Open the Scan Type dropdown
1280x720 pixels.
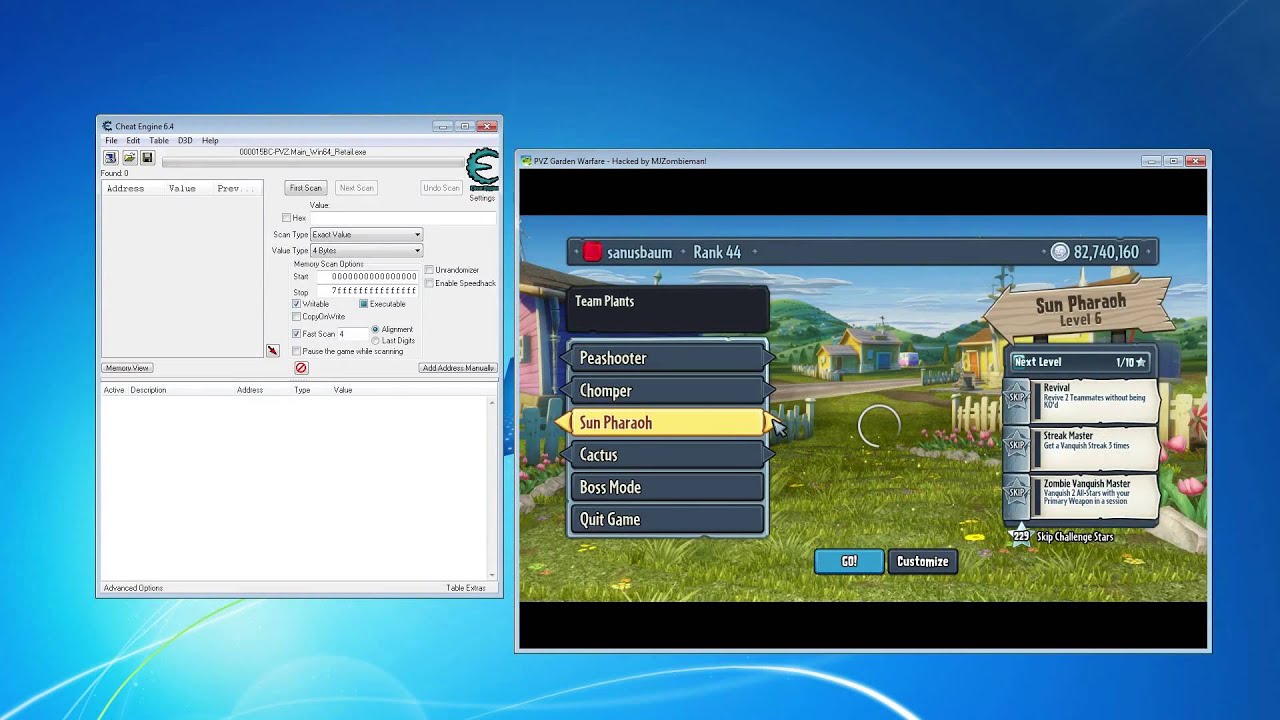pos(366,235)
